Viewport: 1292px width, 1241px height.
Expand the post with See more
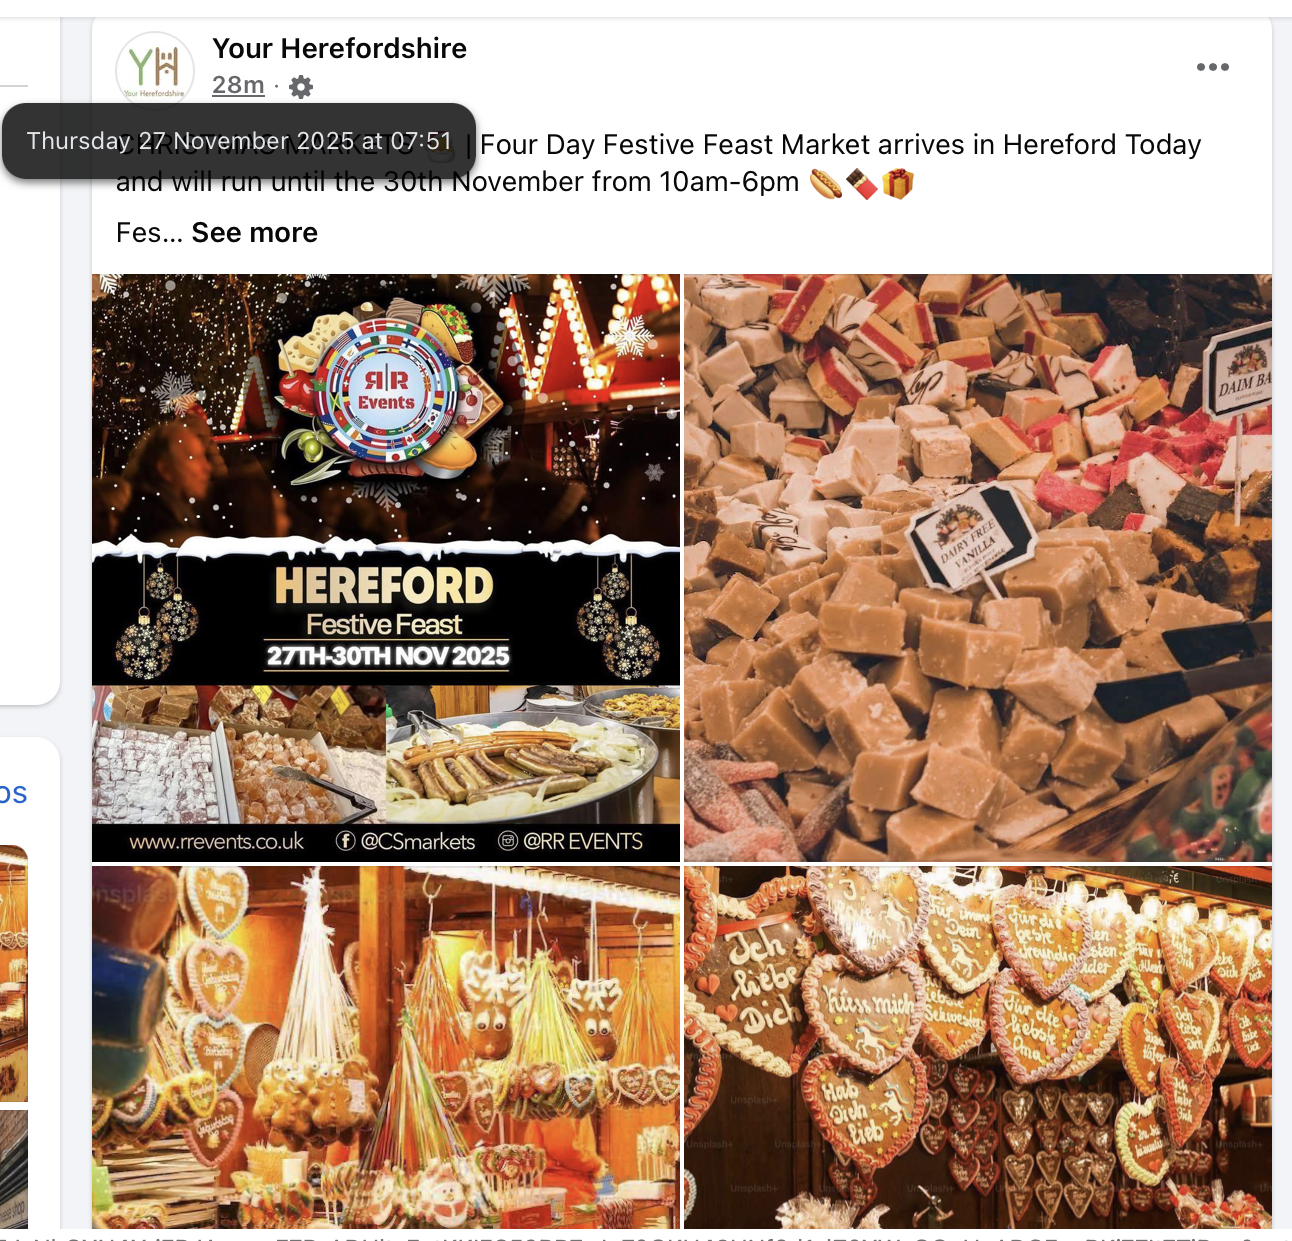(x=254, y=233)
